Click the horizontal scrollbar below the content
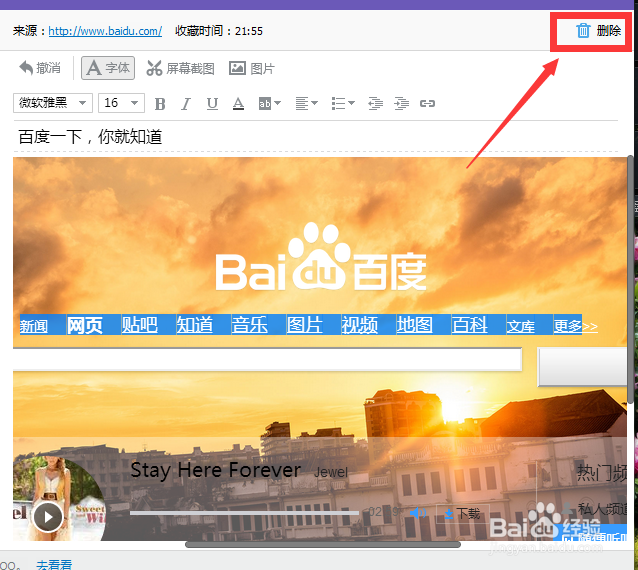638x570 pixels. [323, 544]
